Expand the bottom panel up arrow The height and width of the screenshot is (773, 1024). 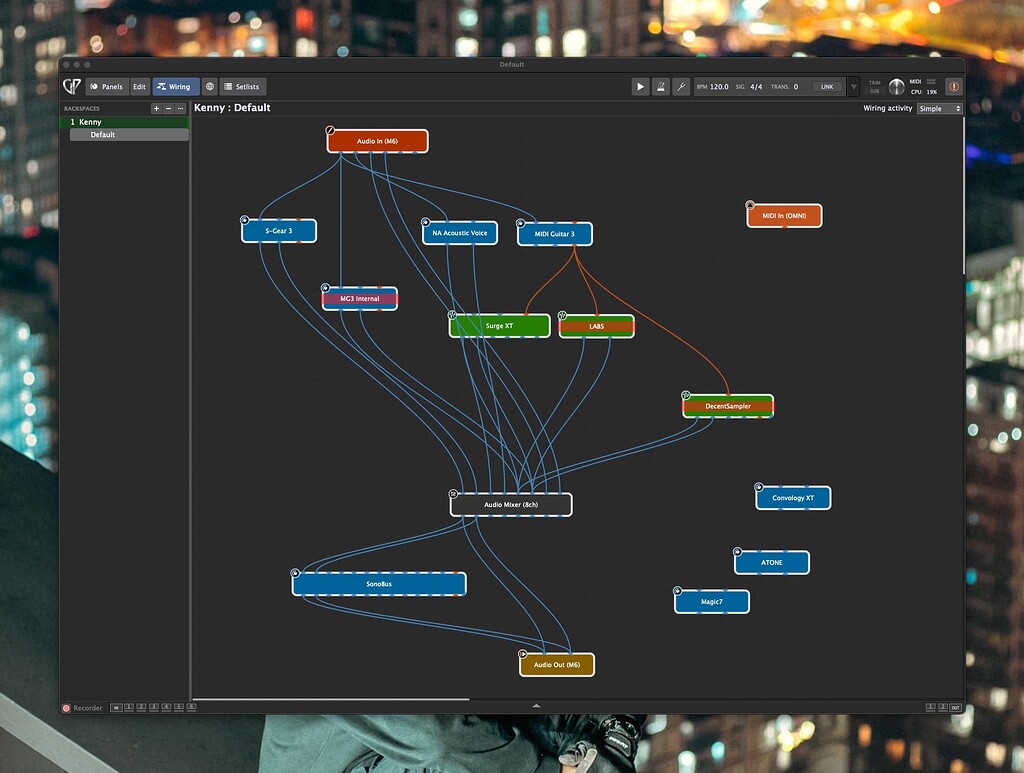click(536, 706)
